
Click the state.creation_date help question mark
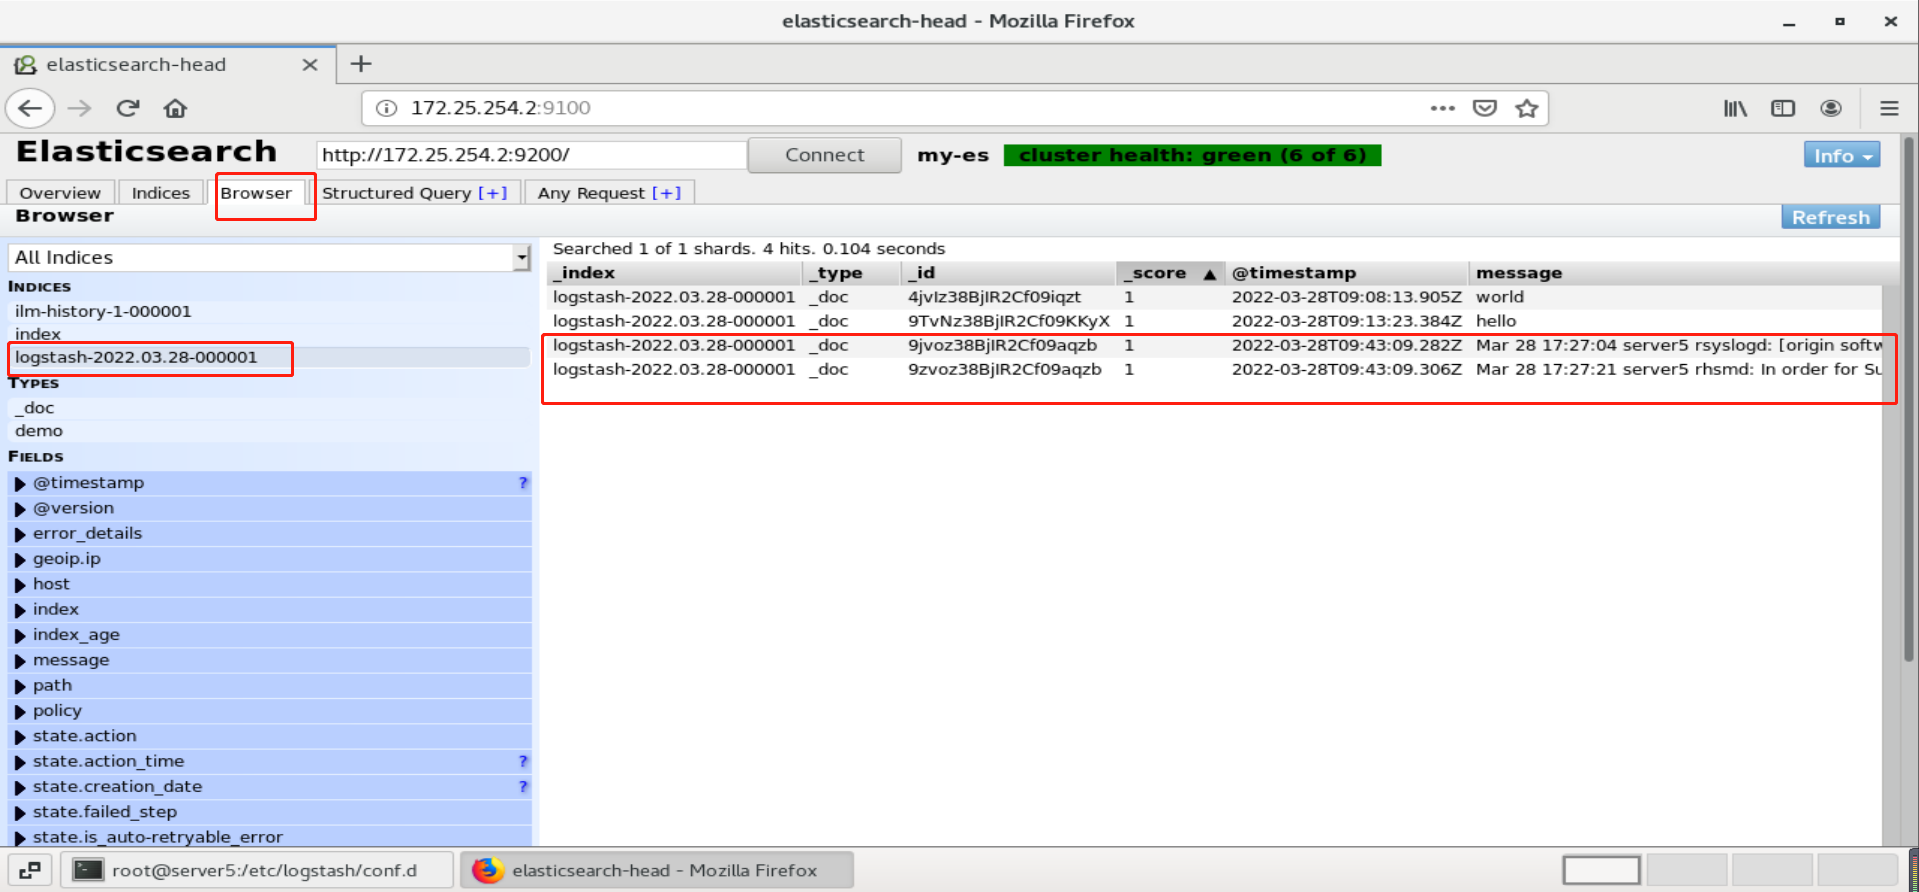(x=523, y=787)
